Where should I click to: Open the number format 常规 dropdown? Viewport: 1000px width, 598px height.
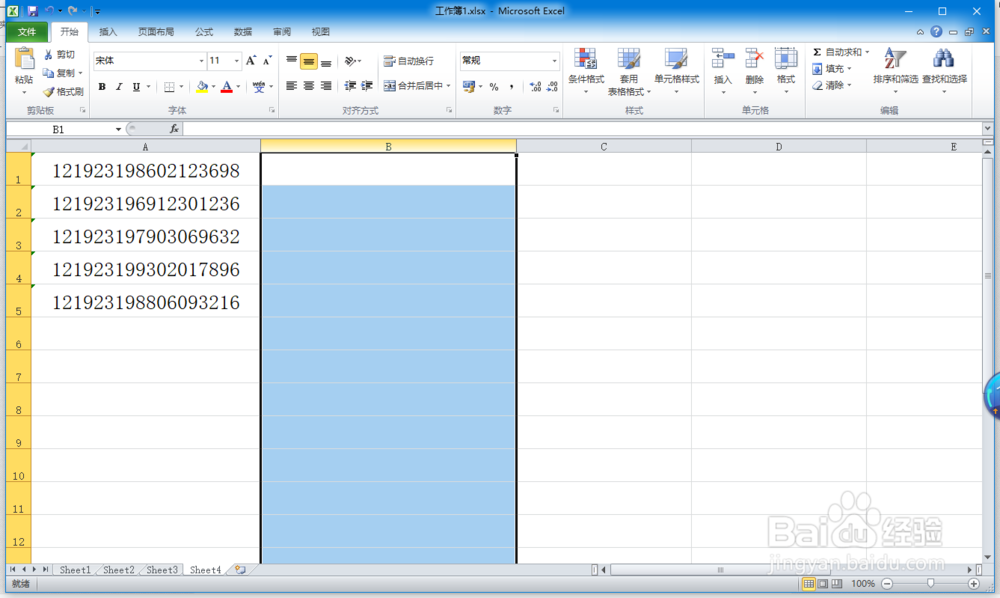coord(554,61)
